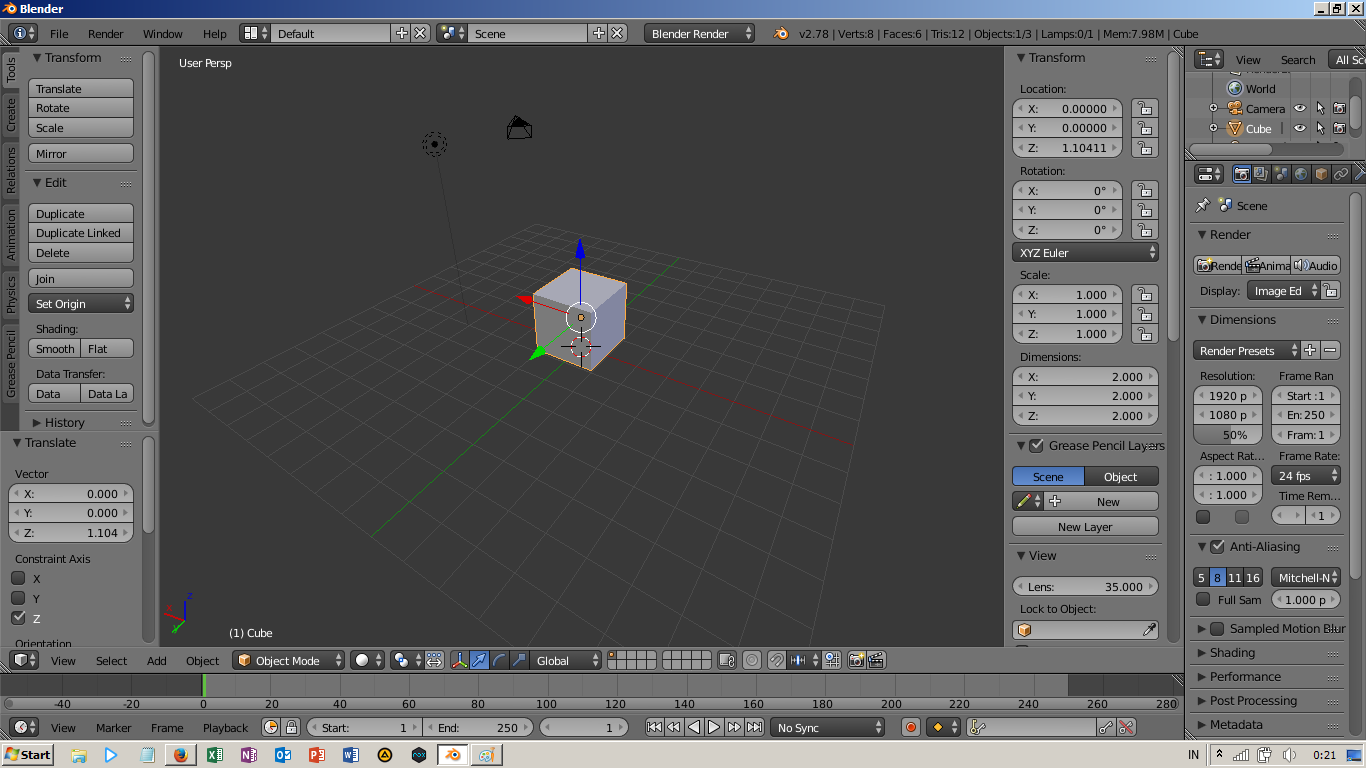Click the Duplicate button in Tools
The height and width of the screenshot is (768, 1366).
click(80, 213)
